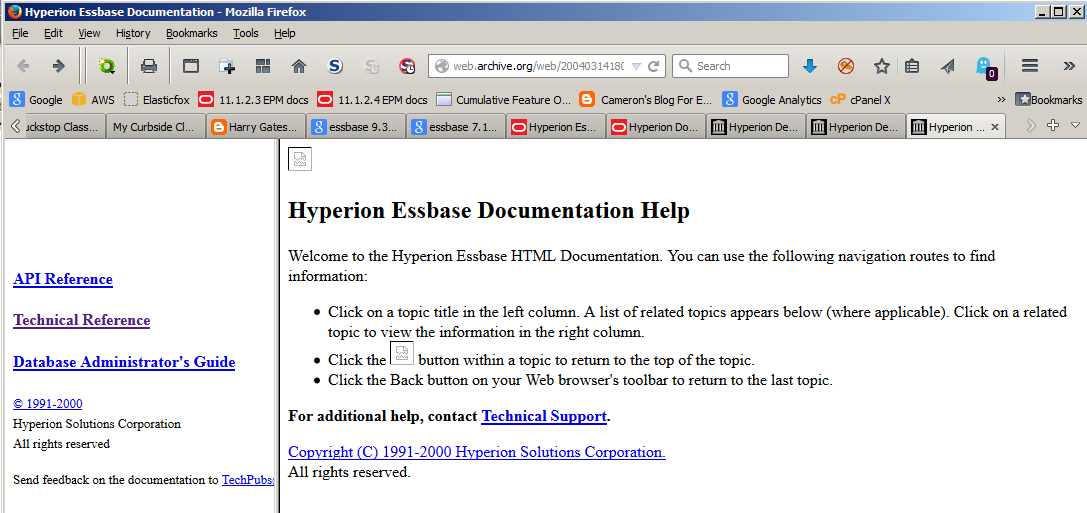Open the 11.1.2.3 EPM docs bookmark
This screenshot has width=1087, height=513.
pyautogui.click(x=253, y=100)
